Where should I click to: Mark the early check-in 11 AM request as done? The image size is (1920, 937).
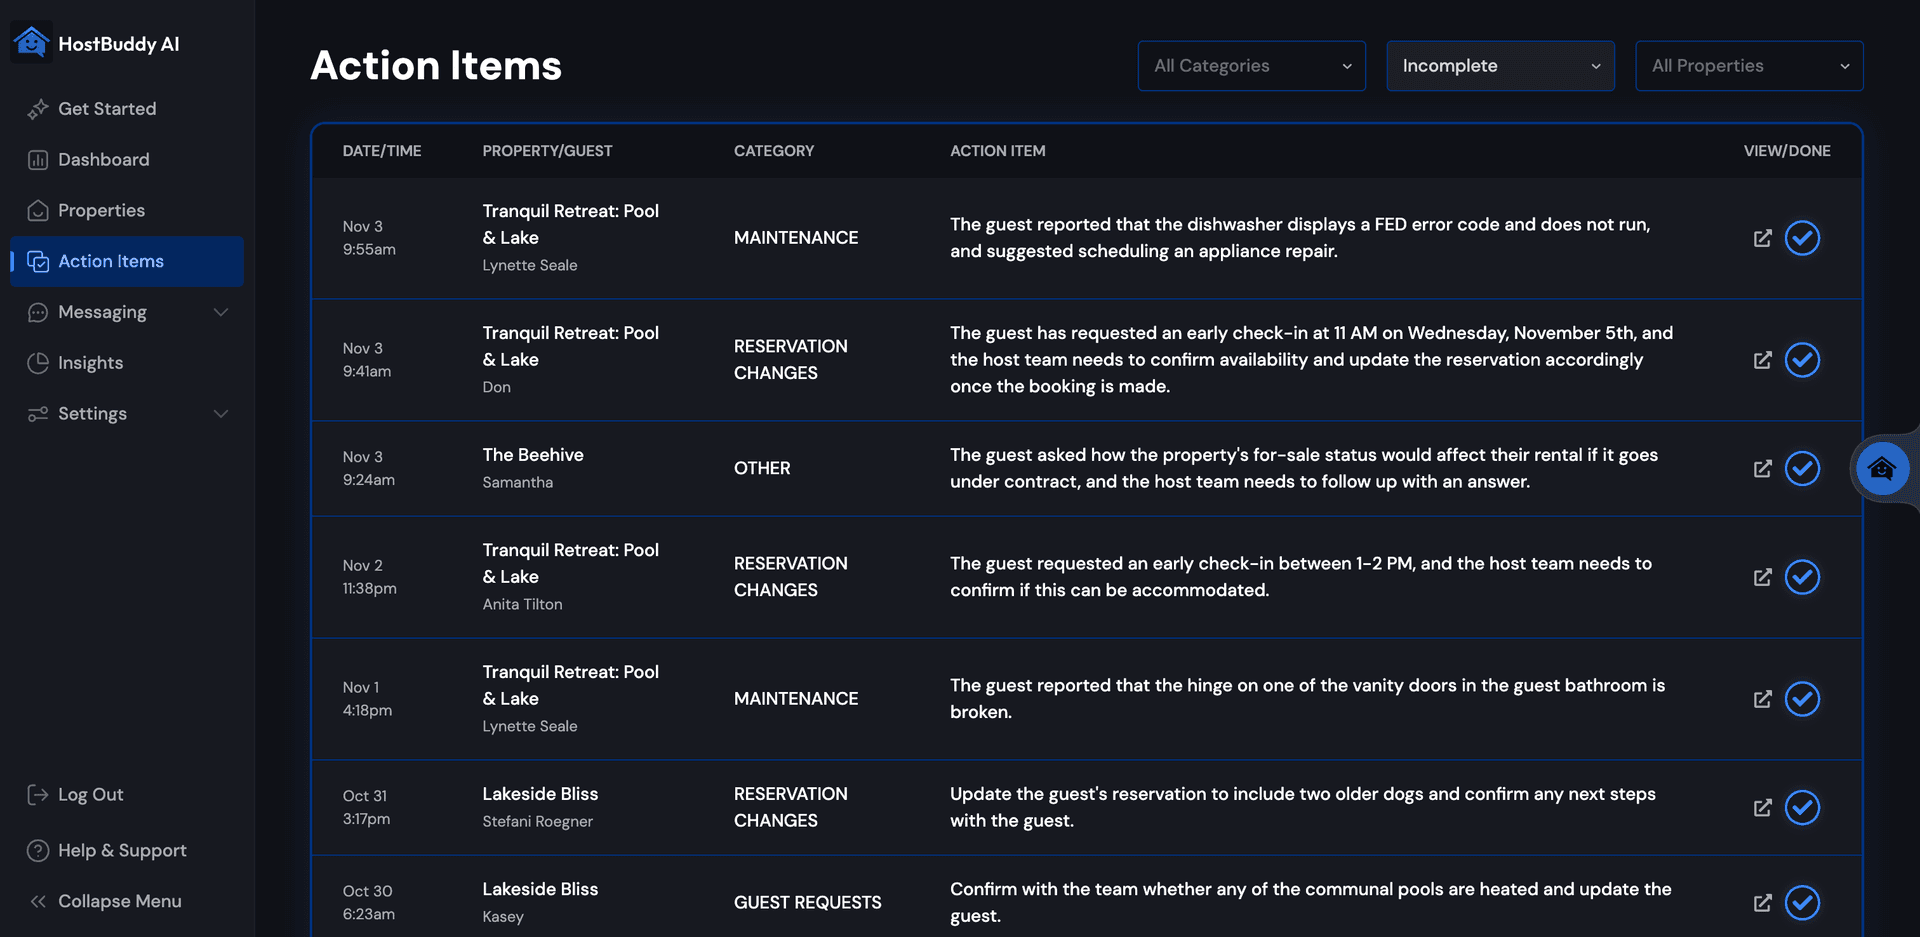click(x=1803, y=360)
